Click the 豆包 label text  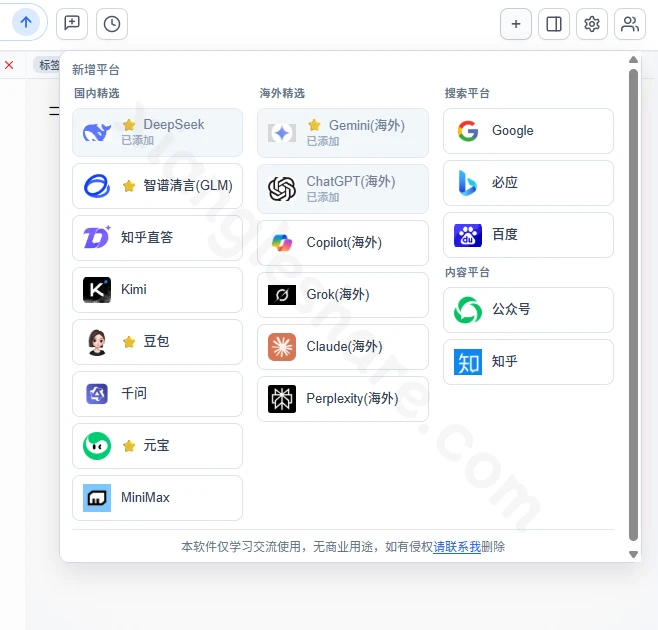[157, 341]
